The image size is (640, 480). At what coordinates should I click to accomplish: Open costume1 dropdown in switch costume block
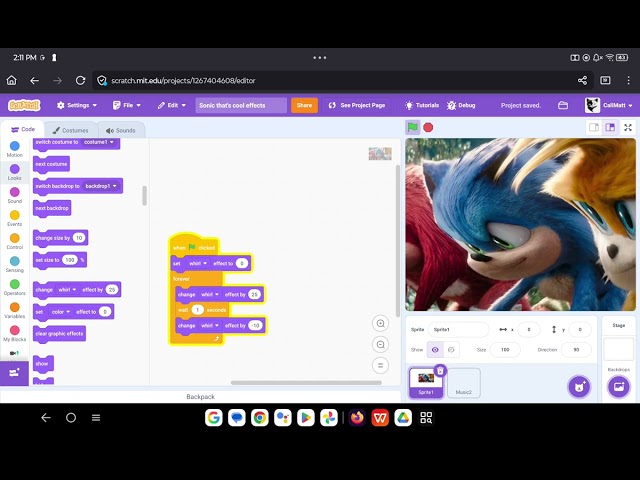98,142
